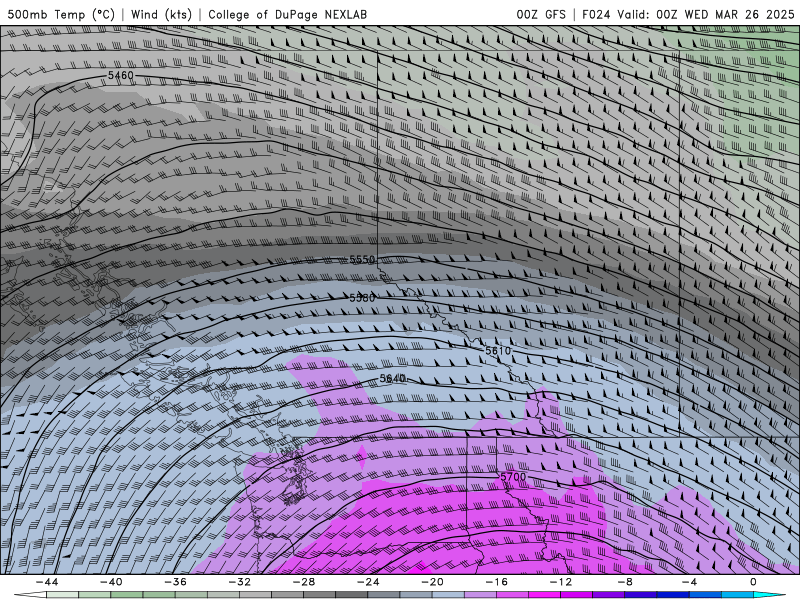The image size is (800, 600).
Task: Click the -28 colorbar tick label
Action: click(304, 582)
